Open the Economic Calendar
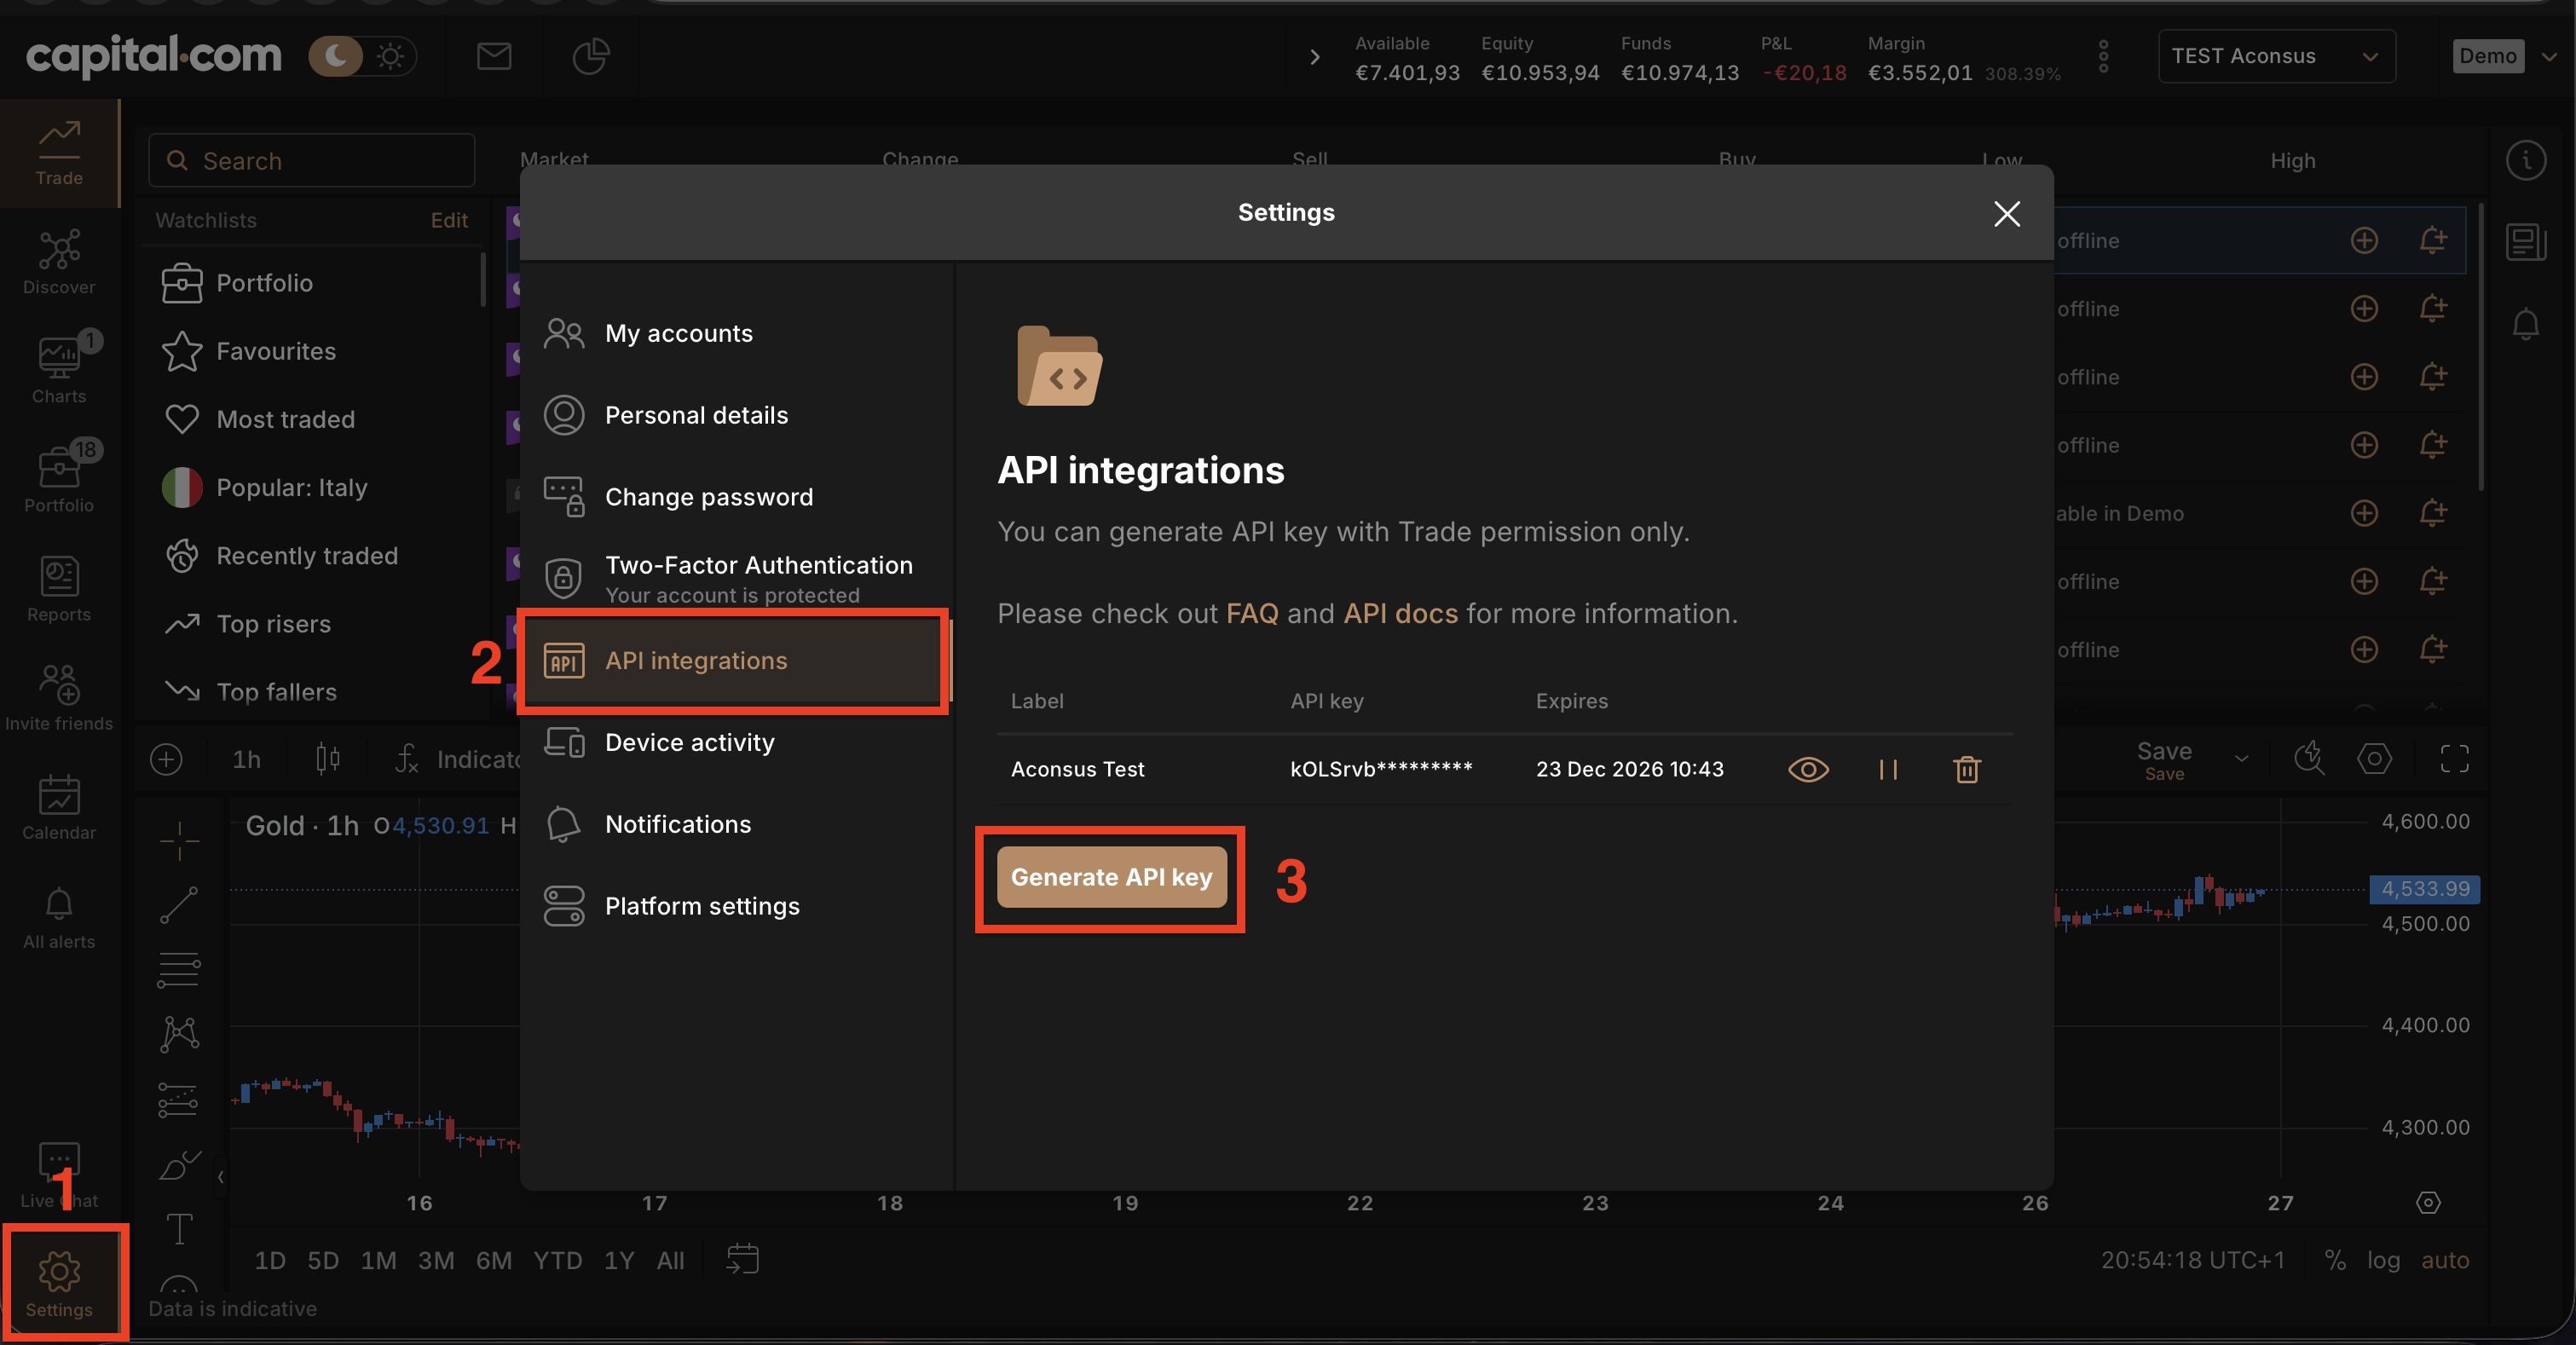Screen dimensions: 2576x1345 (x=59, y=805)
